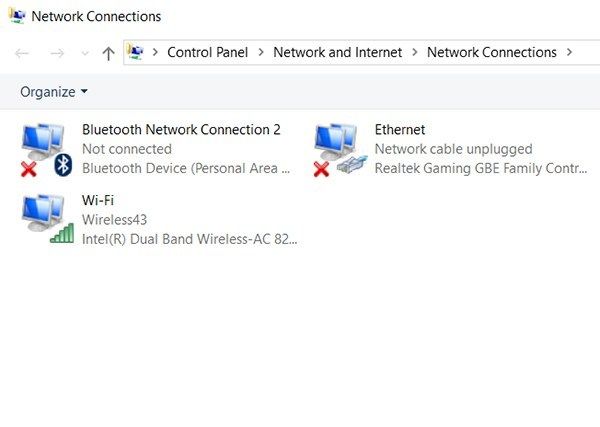Click the Ethernet connection name label

pos(400,130)
